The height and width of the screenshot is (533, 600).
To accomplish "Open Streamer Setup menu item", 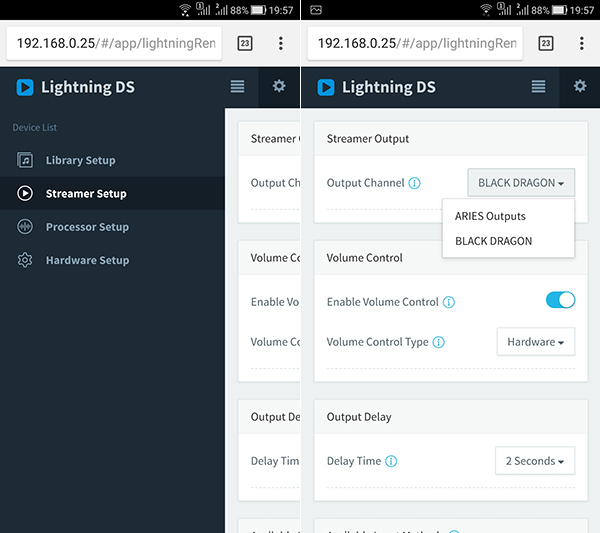I will pos(112,193).
